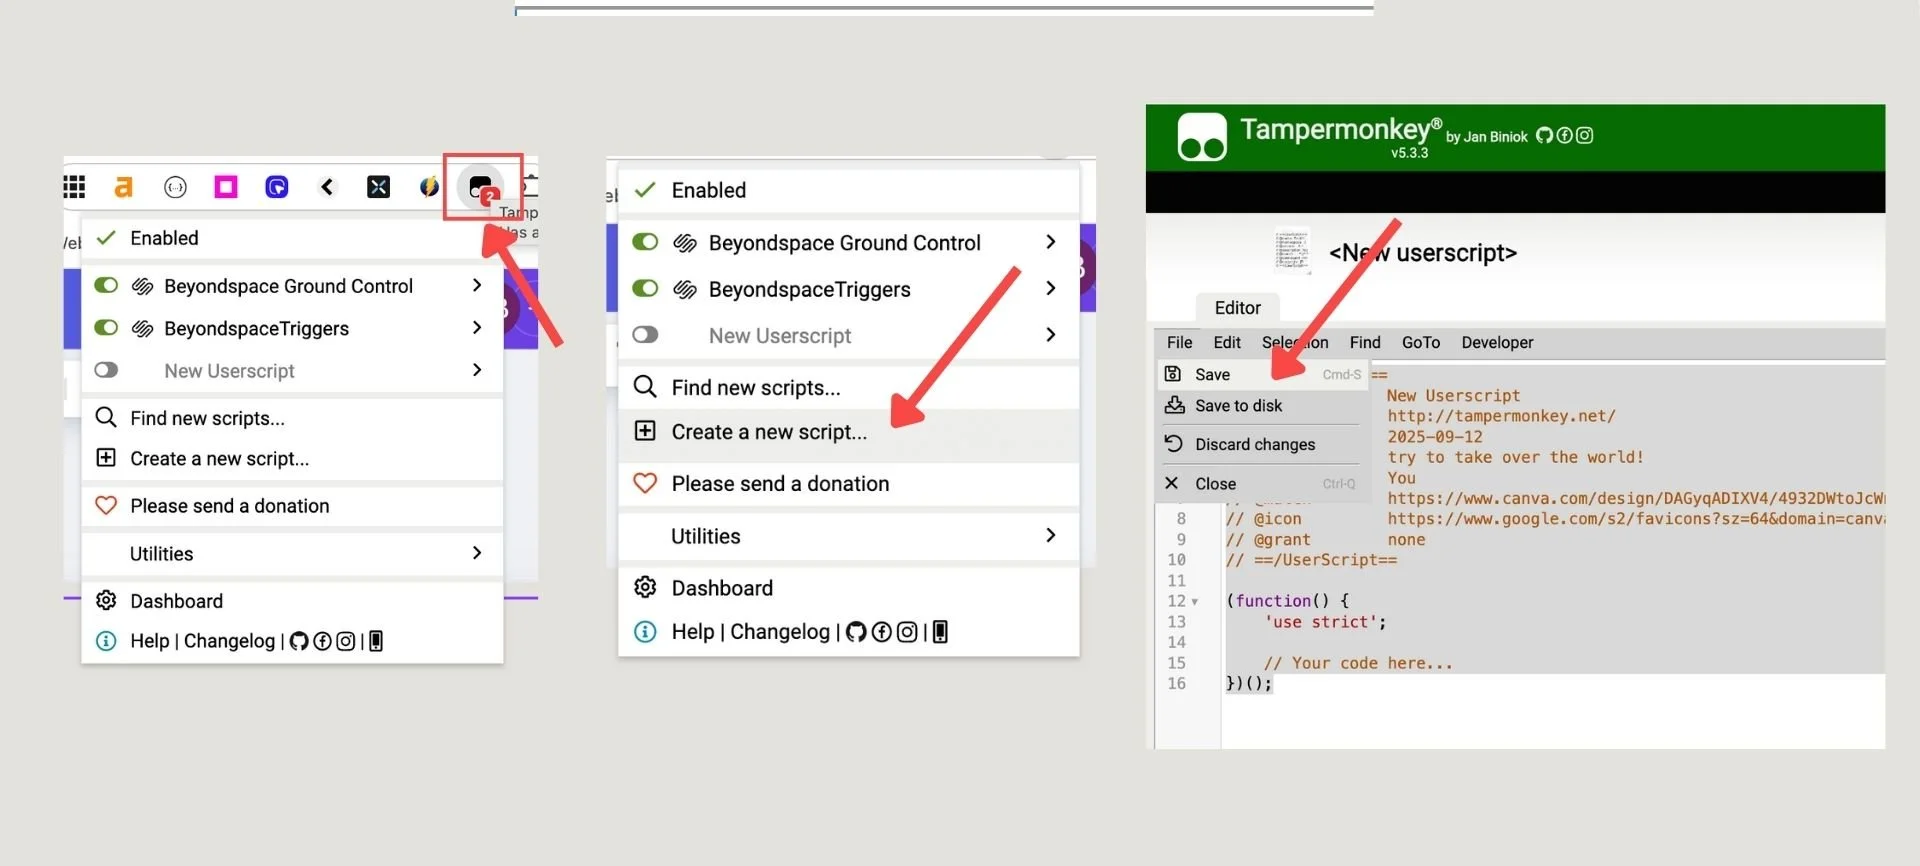Toggle Beyondspace Ground Control switch in left popup

[106, 286]
